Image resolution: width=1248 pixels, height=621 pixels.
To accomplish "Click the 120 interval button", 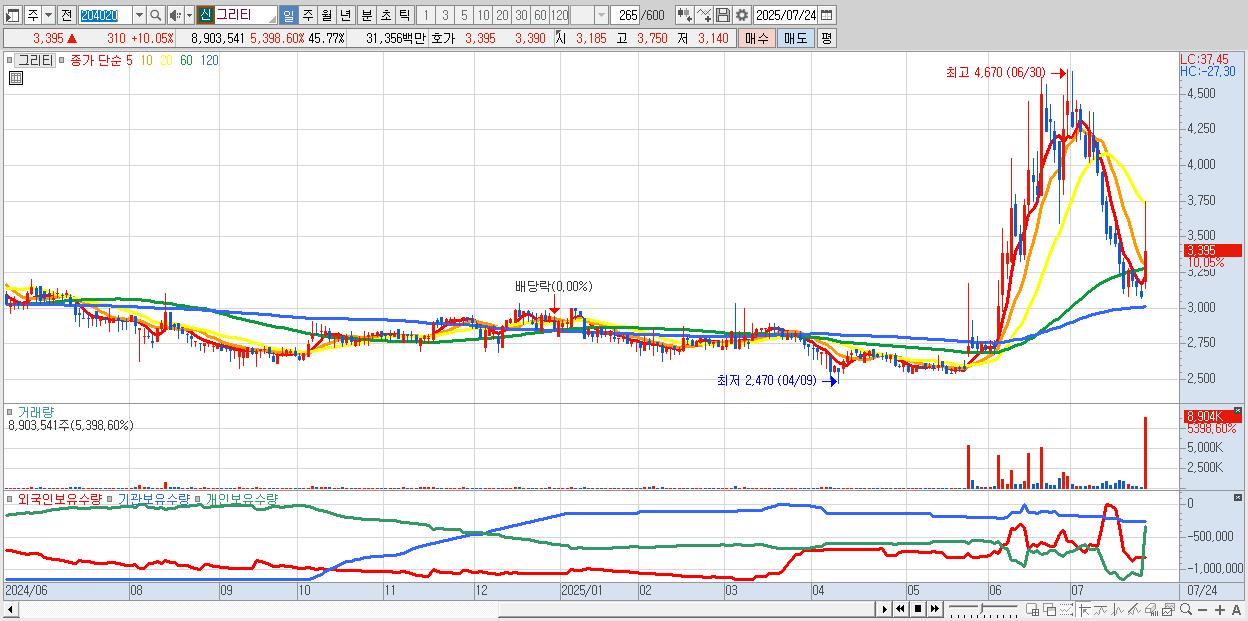I will click(560, 15).
